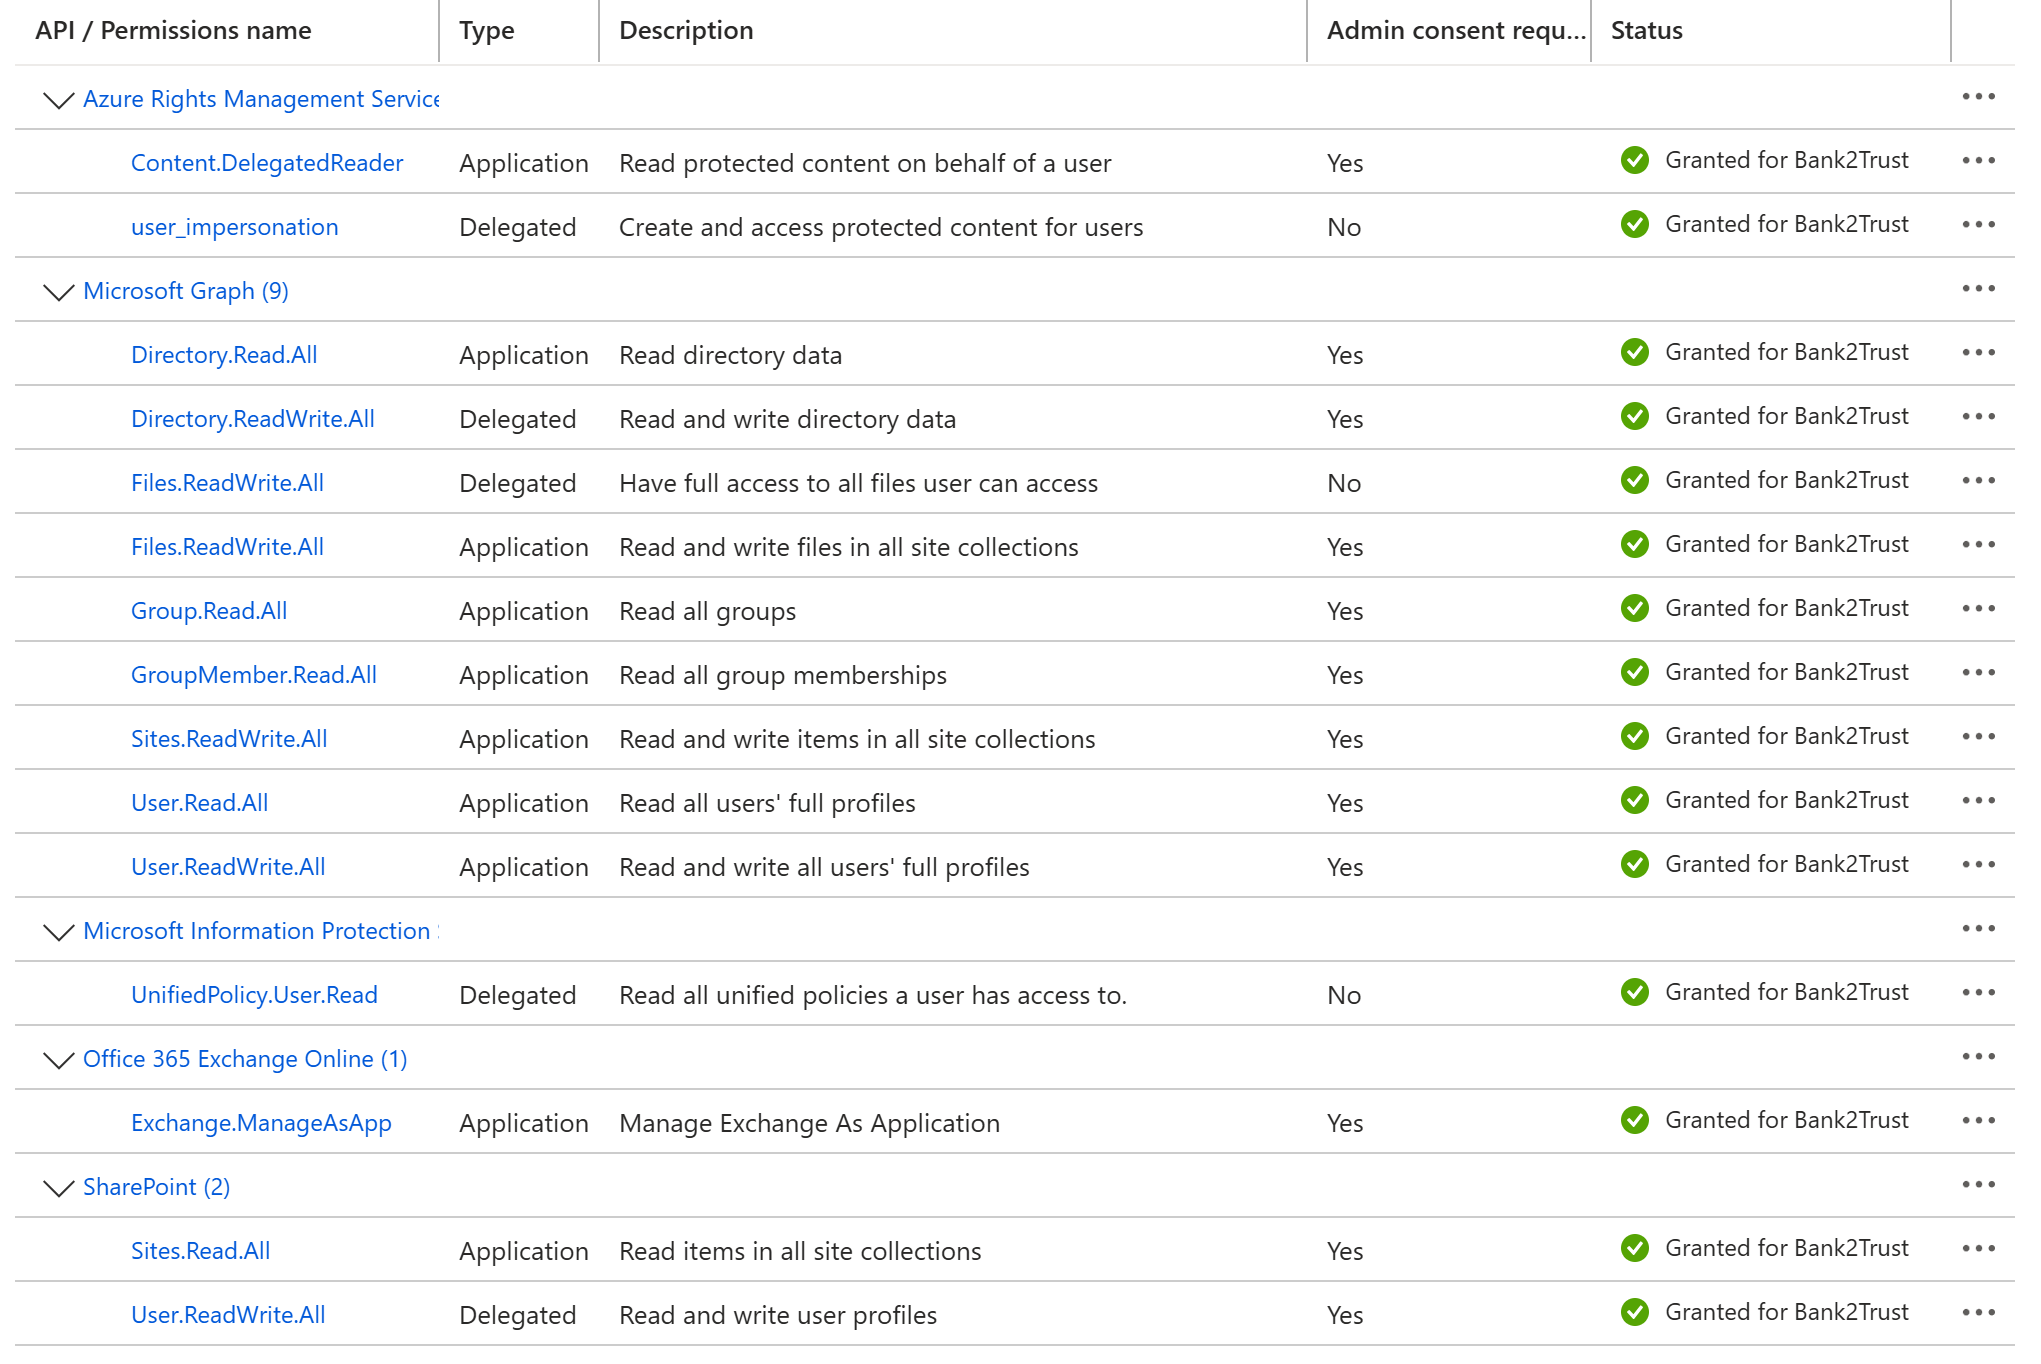Click 'Read and write files in all site collections'
Screen dimensions: 2041x1364
(849, 547)
